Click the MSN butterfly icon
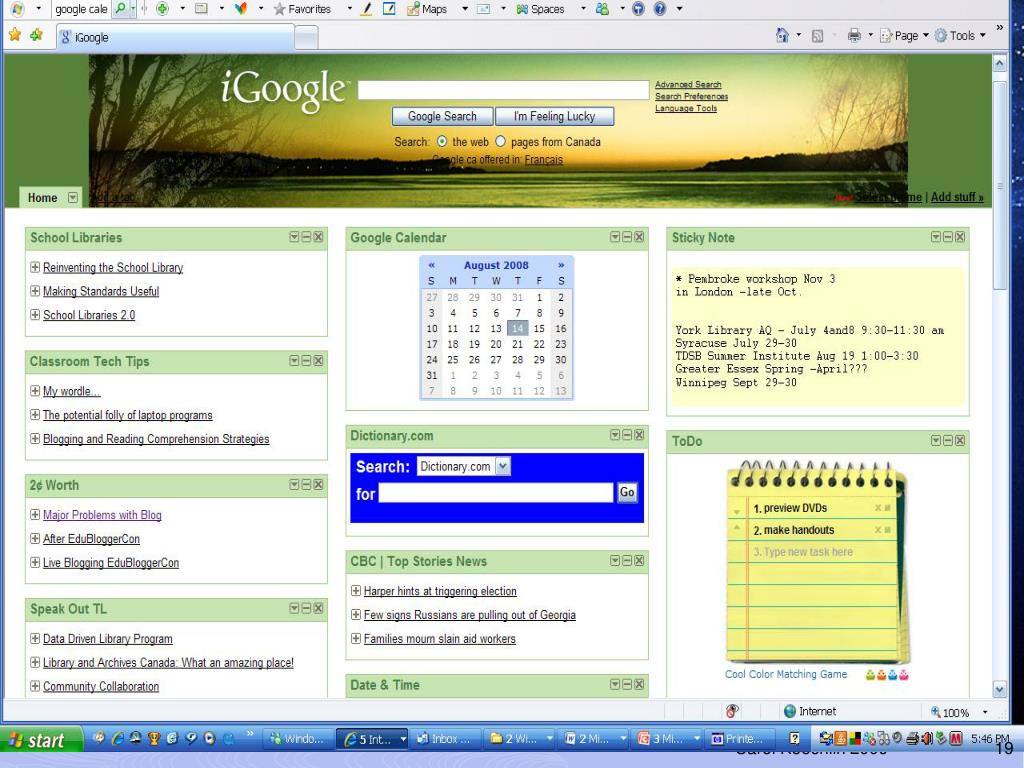1024x768 pixels. [x=241, y=9]
